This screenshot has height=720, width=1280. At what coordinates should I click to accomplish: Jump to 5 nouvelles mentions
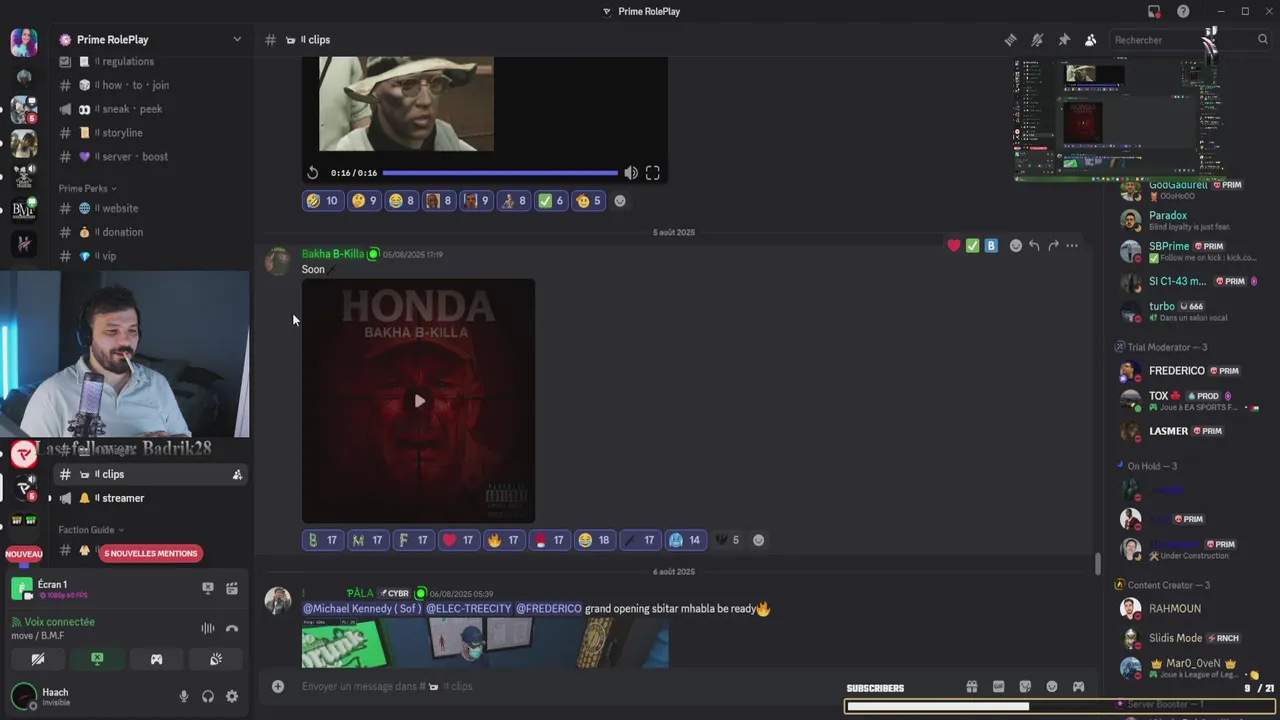pos(150,553)
